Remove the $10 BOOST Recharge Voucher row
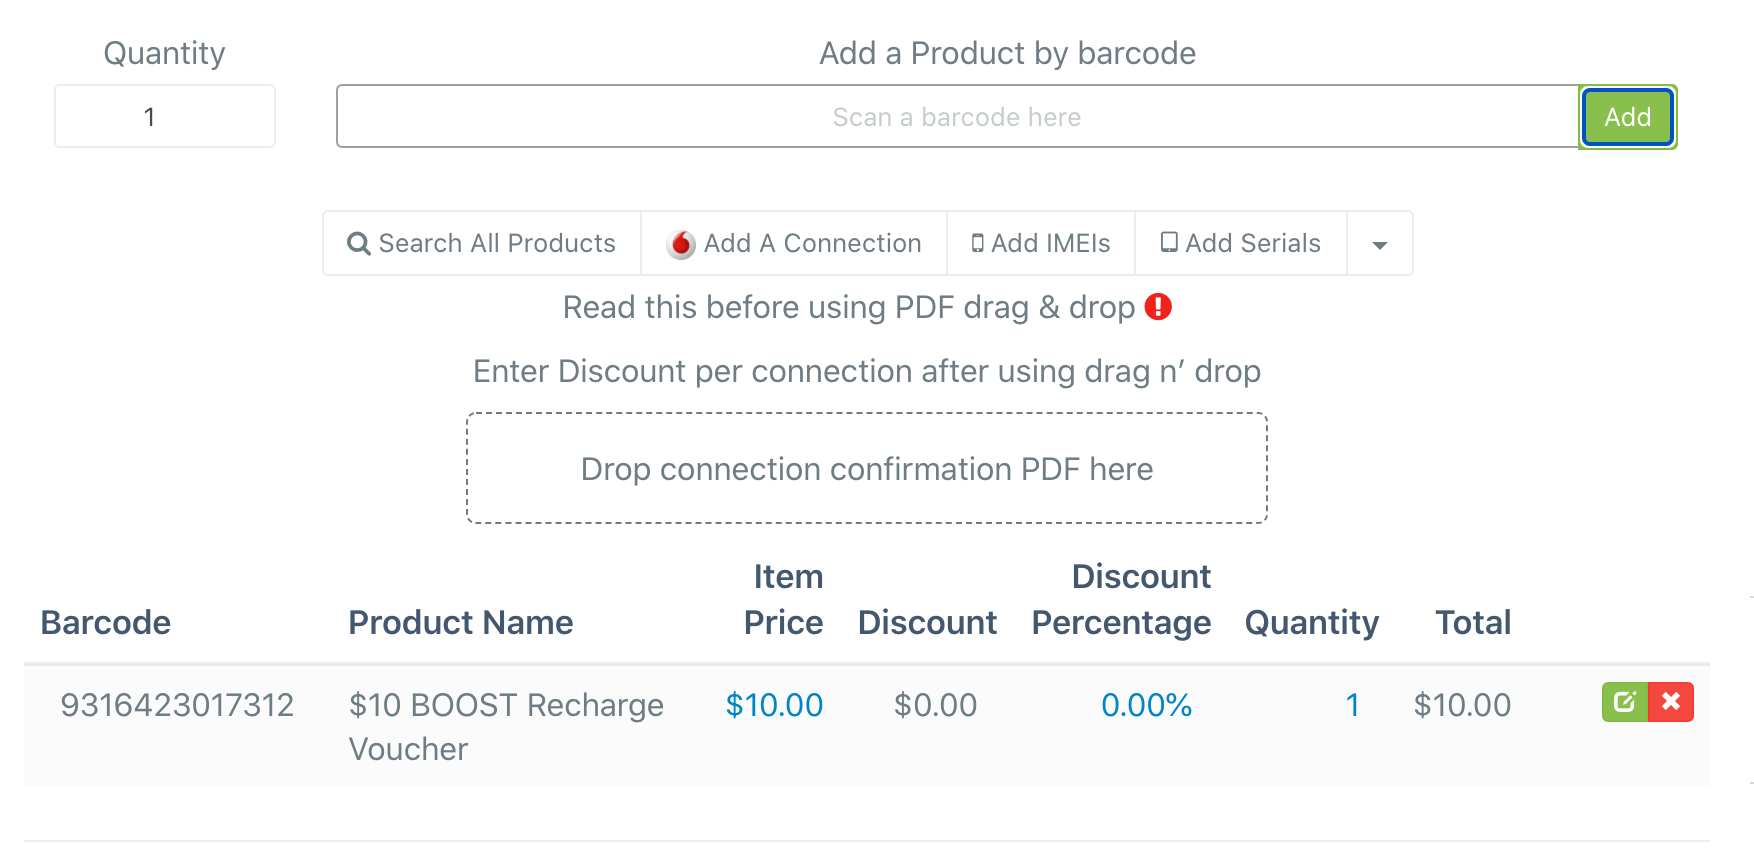 point(1671,702)
